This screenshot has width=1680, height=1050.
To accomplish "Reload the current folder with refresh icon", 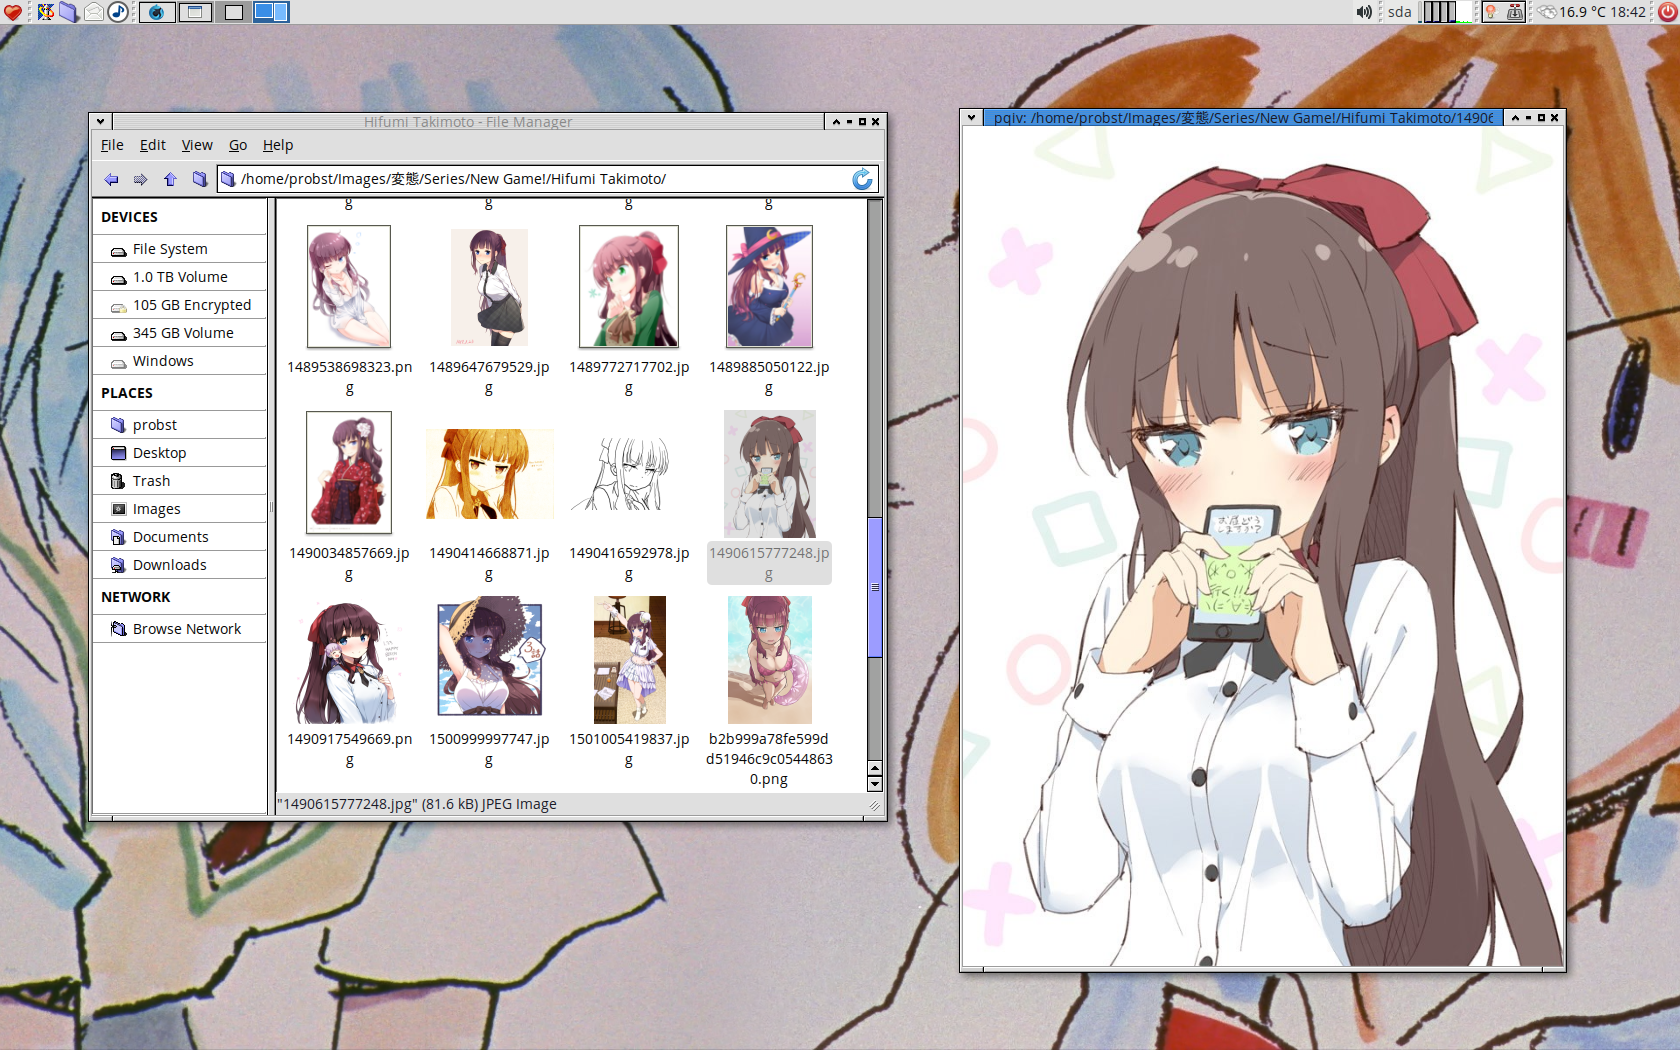I will point(862,179).
